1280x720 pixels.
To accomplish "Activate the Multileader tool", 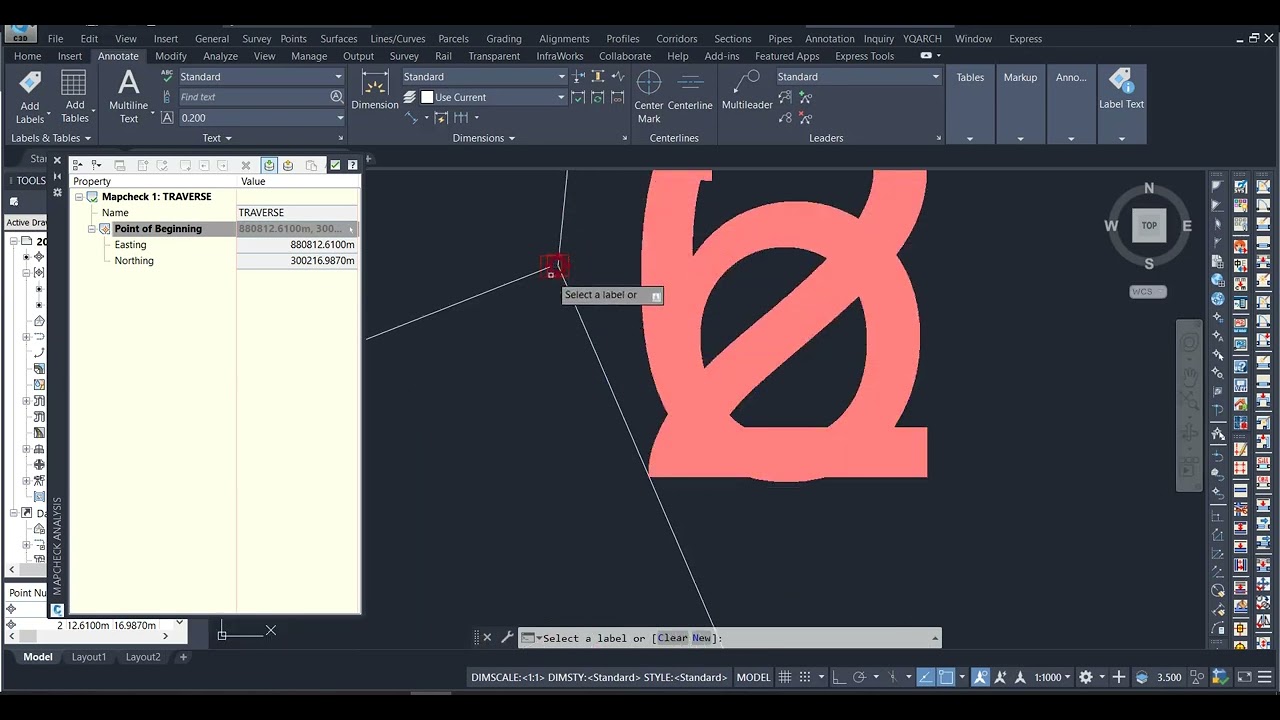I will [747, 90].
